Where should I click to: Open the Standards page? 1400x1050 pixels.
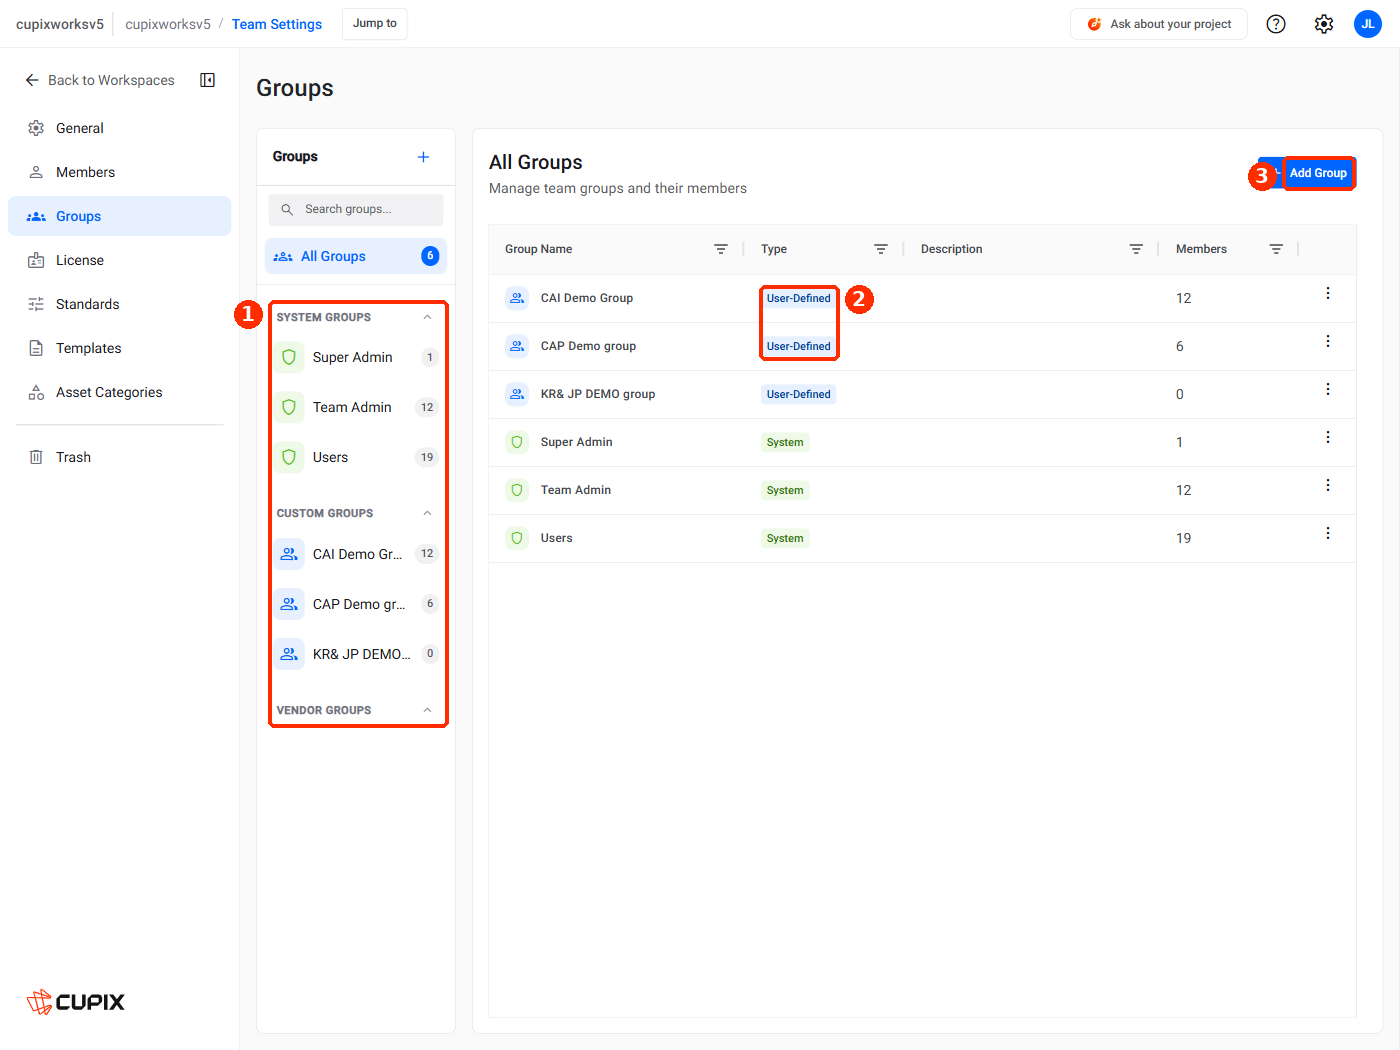click(119, 304)
